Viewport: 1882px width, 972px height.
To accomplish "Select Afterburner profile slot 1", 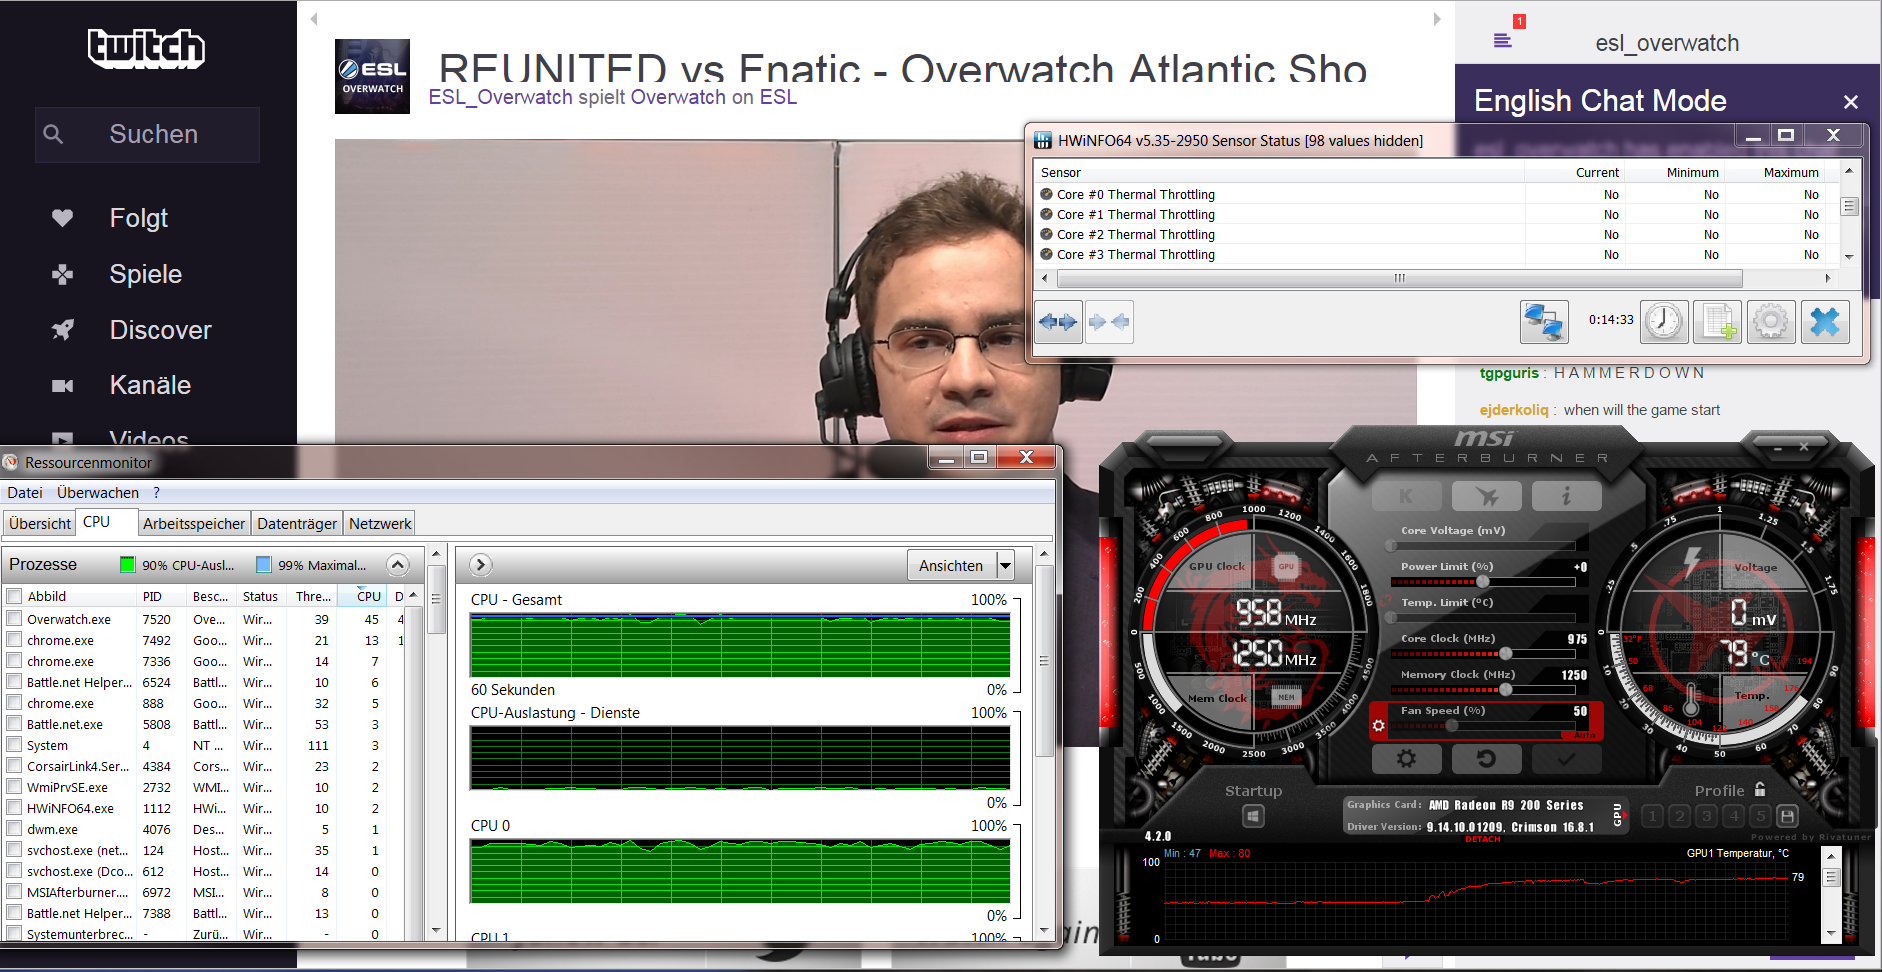I will click(1652, 816).
